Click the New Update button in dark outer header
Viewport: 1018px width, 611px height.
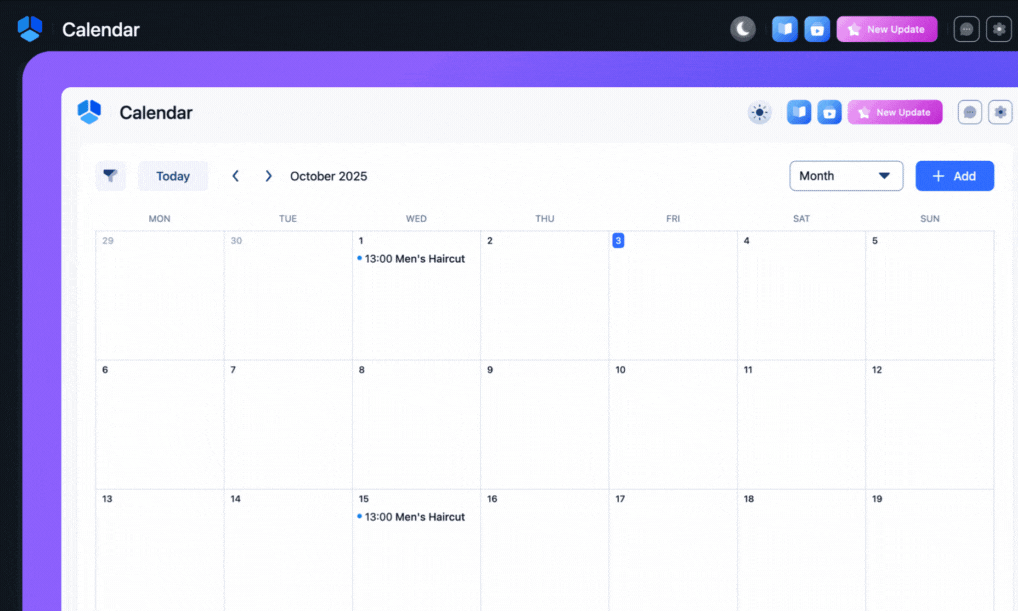(x=887, y=29)
